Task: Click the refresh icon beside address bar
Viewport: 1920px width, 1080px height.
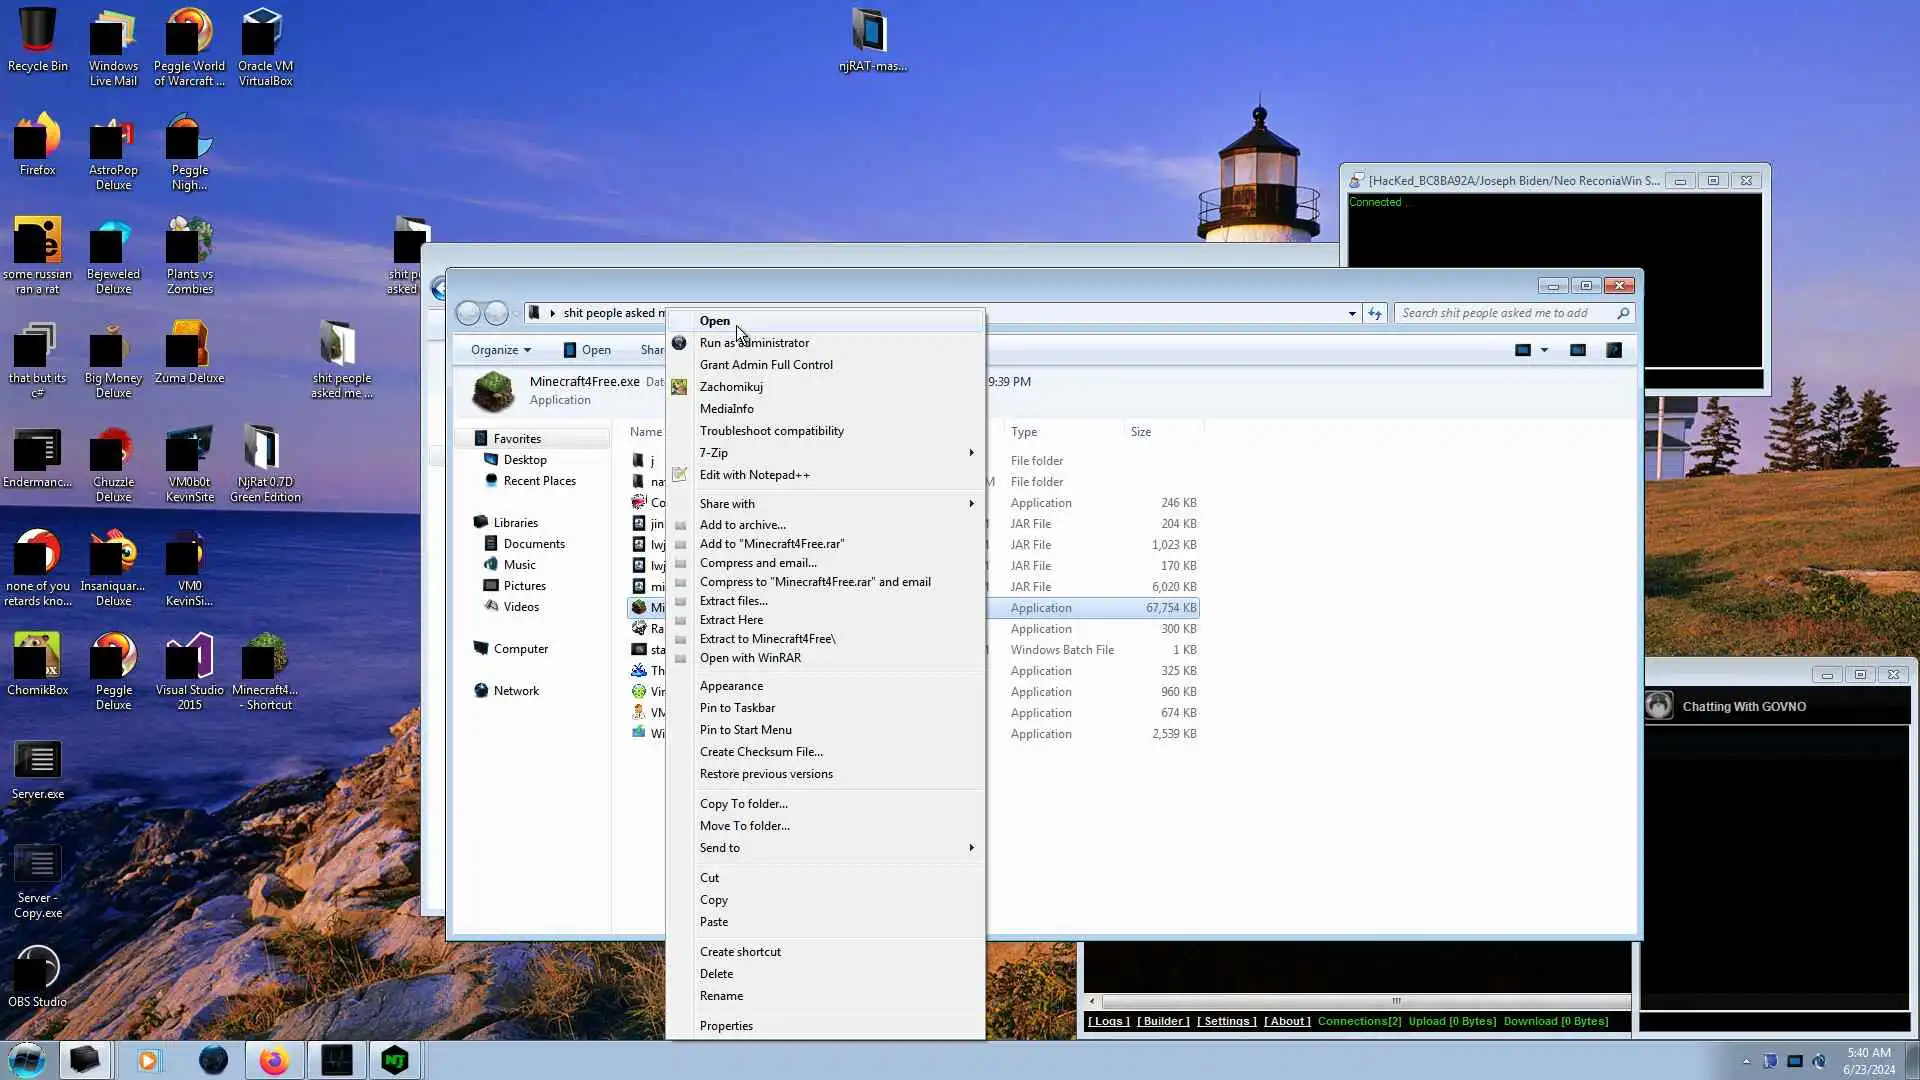Action: (1375, 313)
